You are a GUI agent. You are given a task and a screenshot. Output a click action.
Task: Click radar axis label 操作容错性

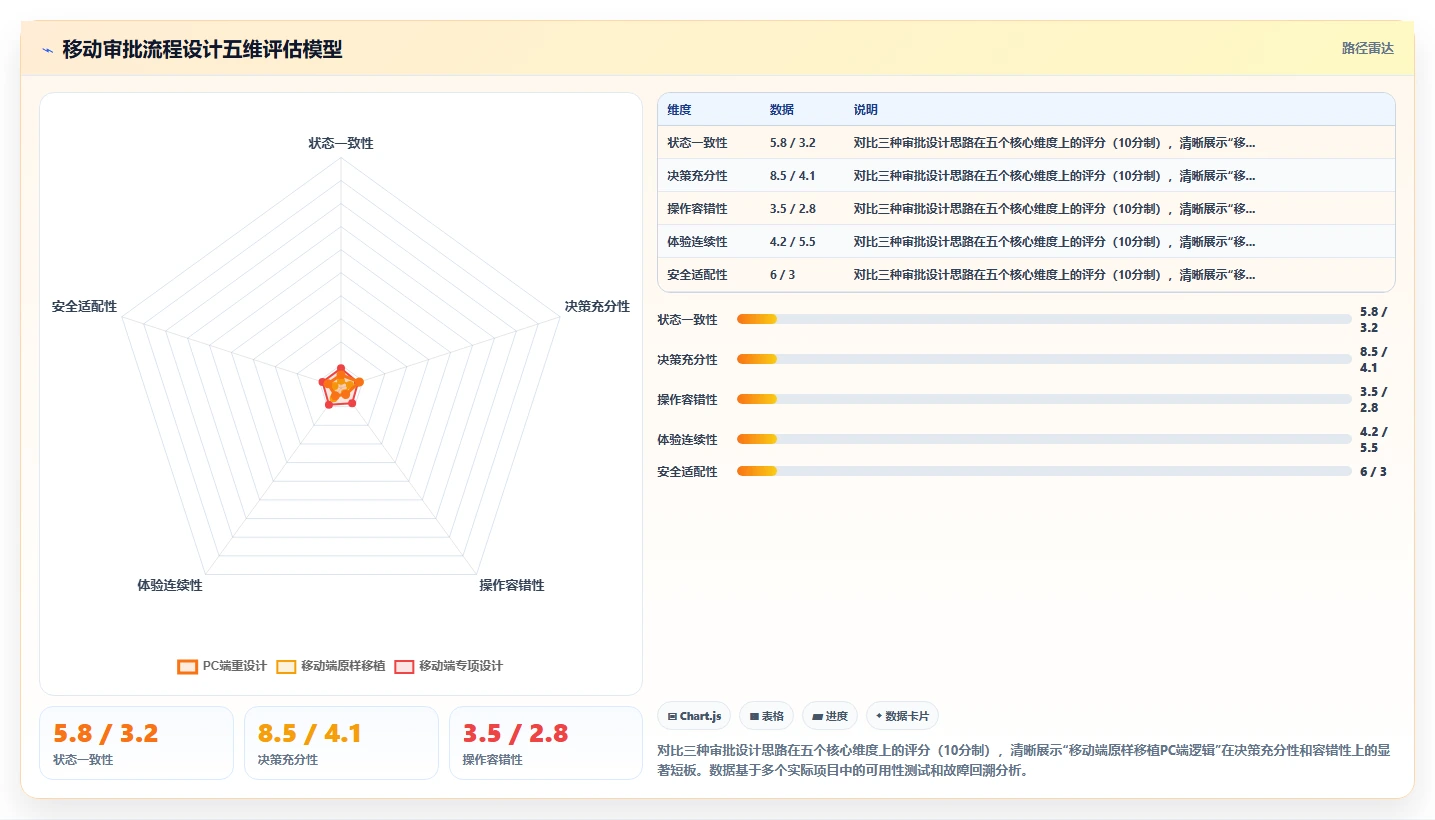tap(512, 586)
